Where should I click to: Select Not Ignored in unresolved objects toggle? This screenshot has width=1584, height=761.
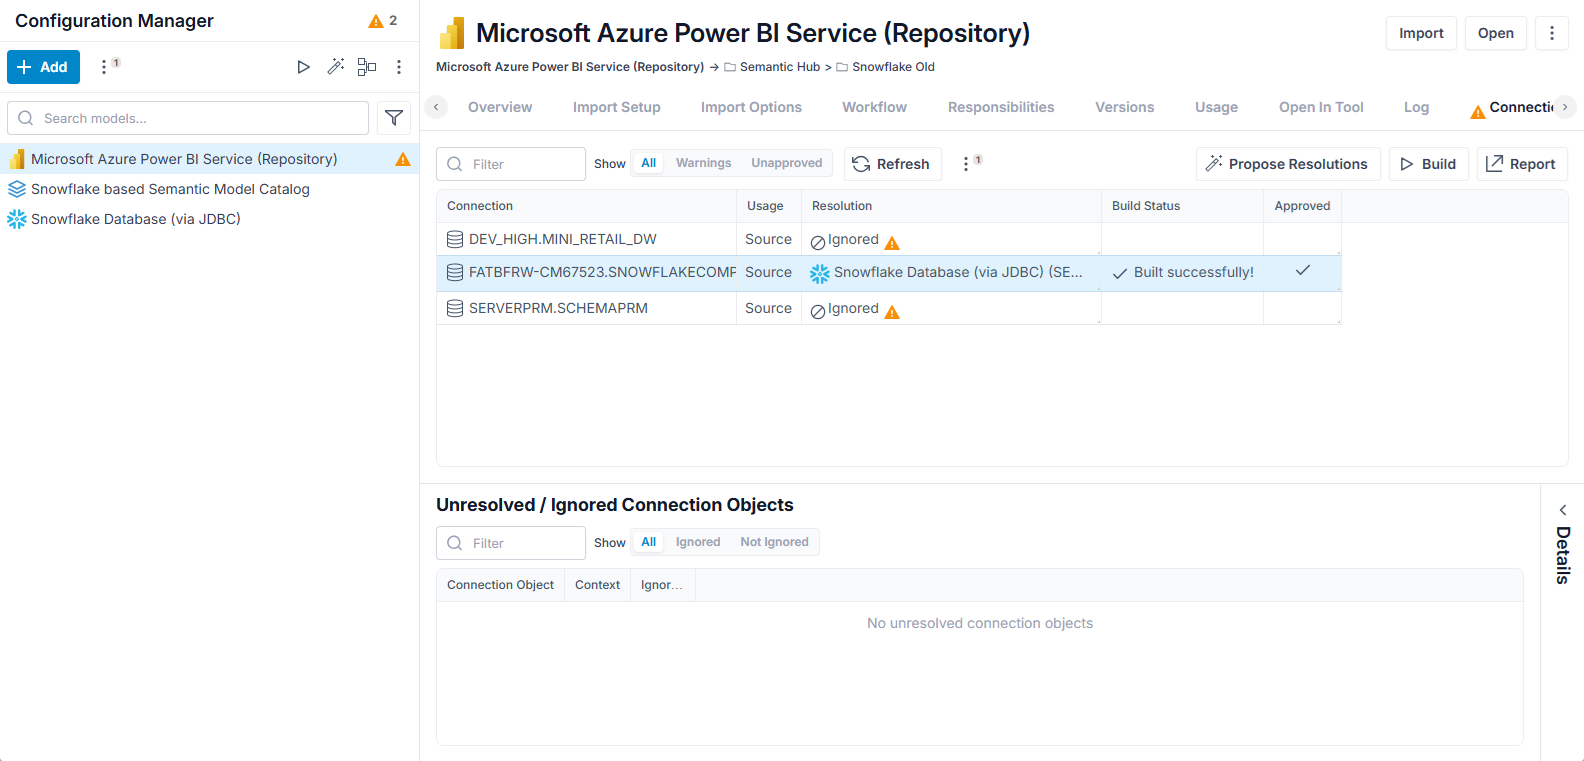(x=774, y=542)
